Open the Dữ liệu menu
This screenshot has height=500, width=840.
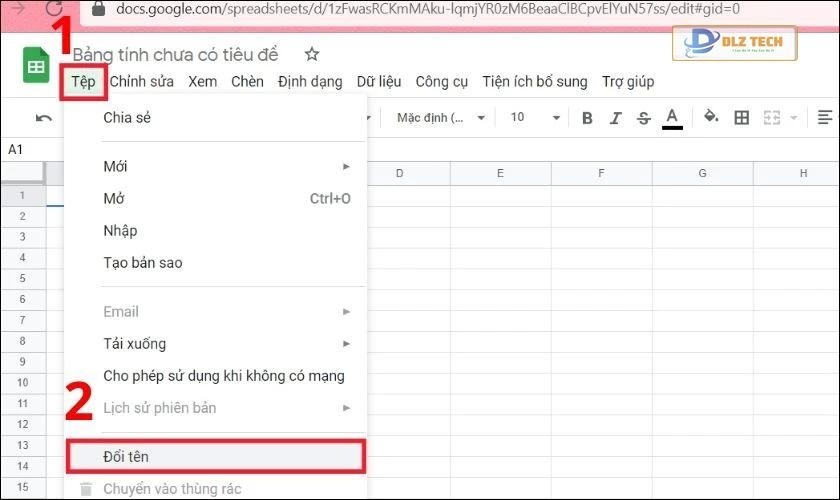pyautogui.click(x=379, y=81)
